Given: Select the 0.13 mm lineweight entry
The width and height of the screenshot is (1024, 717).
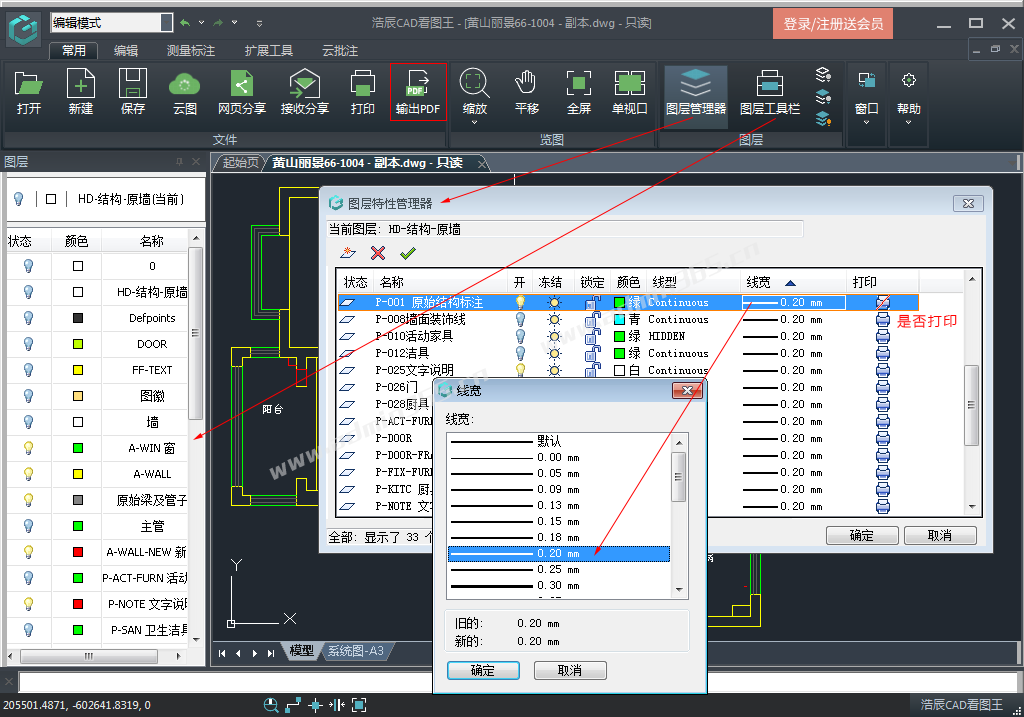Looking at the screenshot, I should [x=558, y=505].
